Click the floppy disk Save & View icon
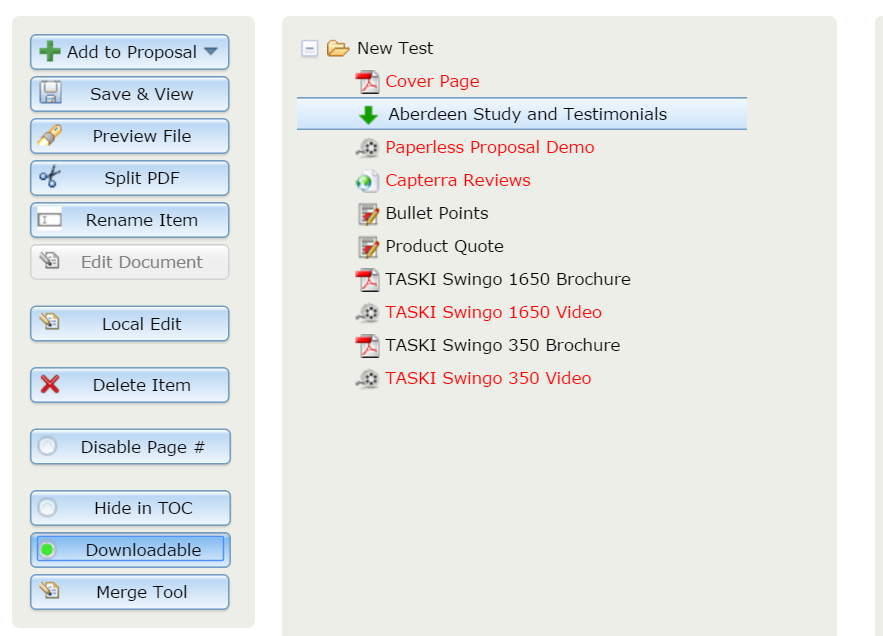The image size is (883, 636). coord(50,93)
